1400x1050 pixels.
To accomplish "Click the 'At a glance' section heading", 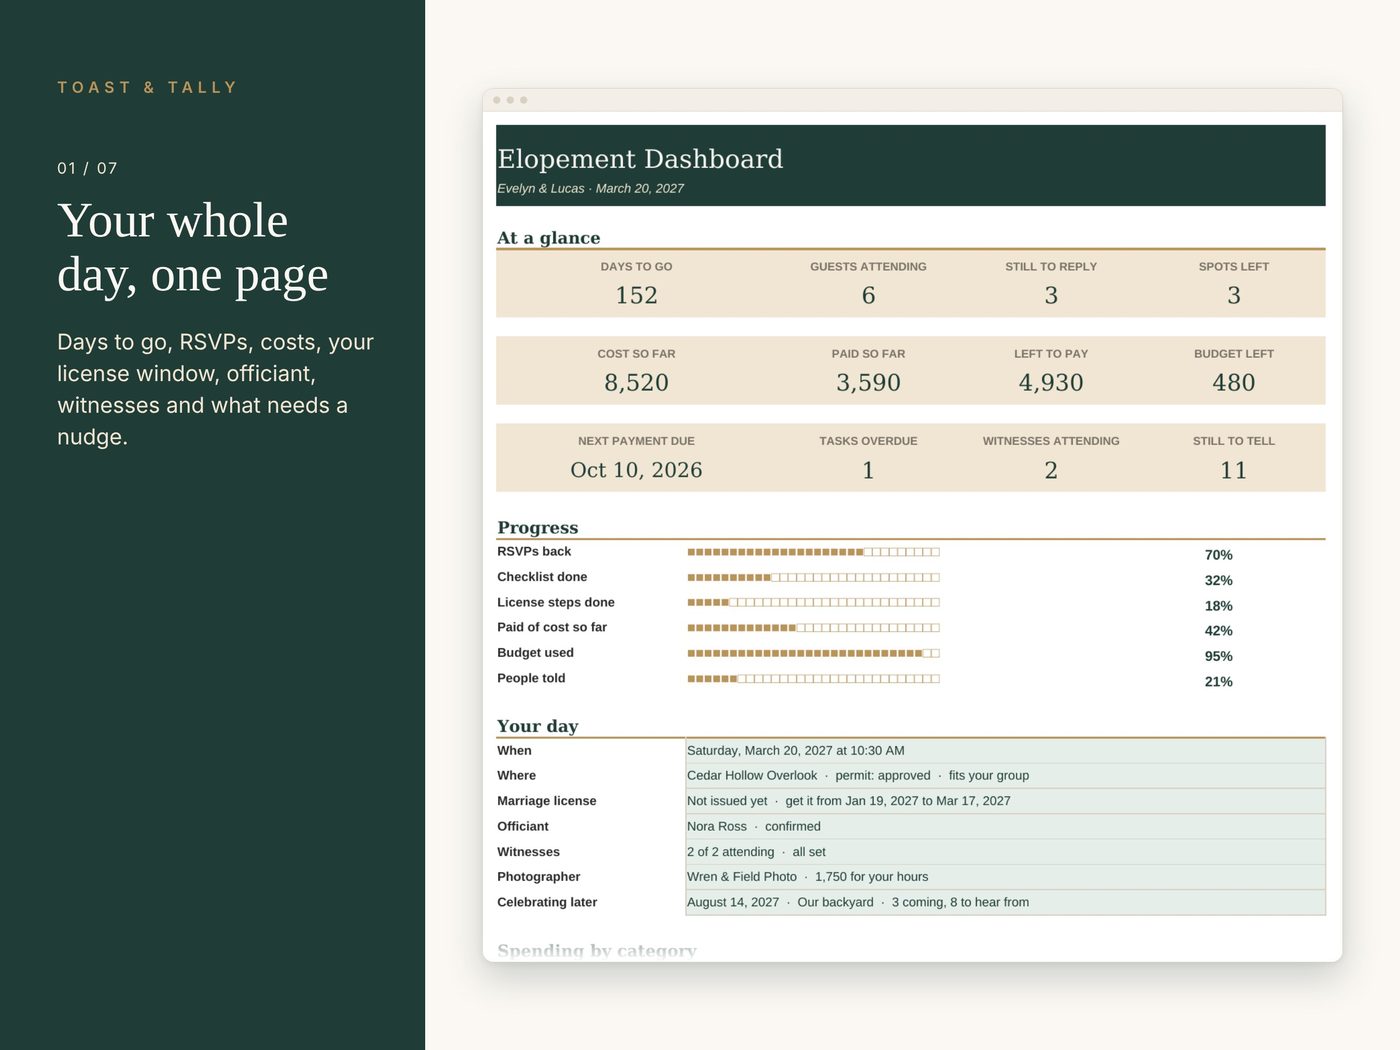I will tap(549, 238).
